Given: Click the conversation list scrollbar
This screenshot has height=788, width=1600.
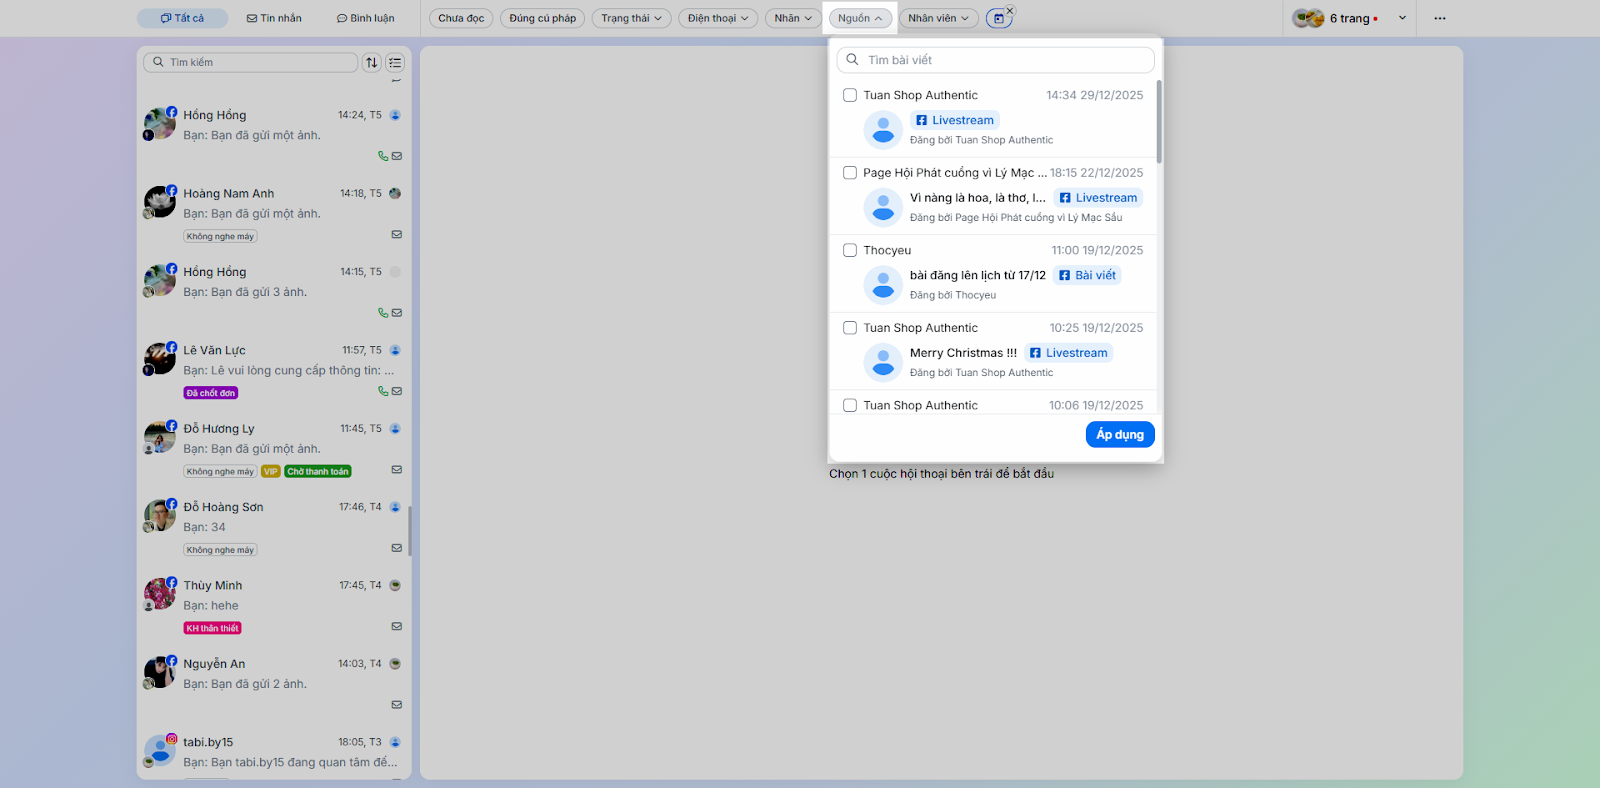Looking at the screenshot, I should pos(410,530).
